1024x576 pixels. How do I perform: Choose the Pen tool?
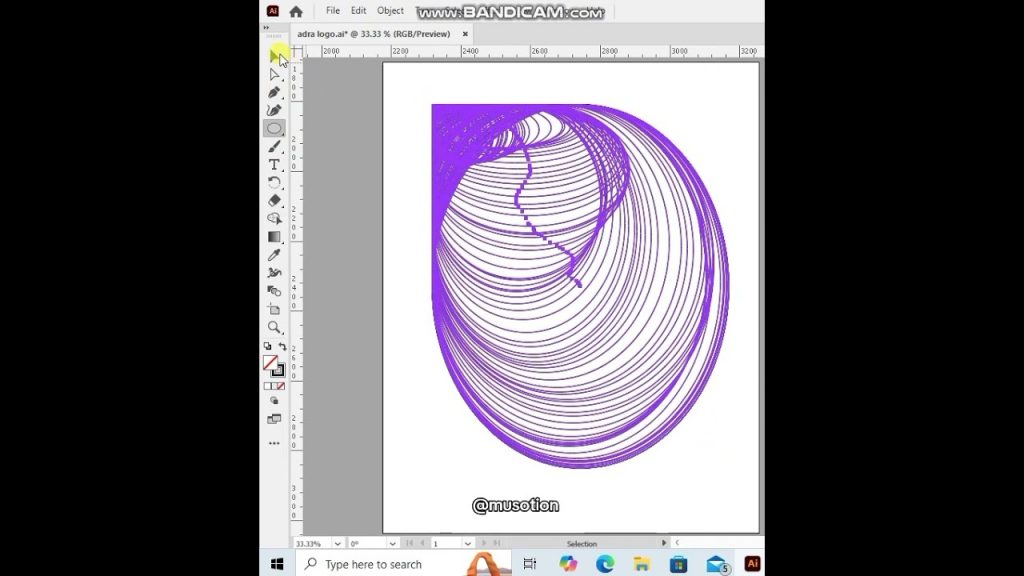pyautogui.click(x=275, y=91)
